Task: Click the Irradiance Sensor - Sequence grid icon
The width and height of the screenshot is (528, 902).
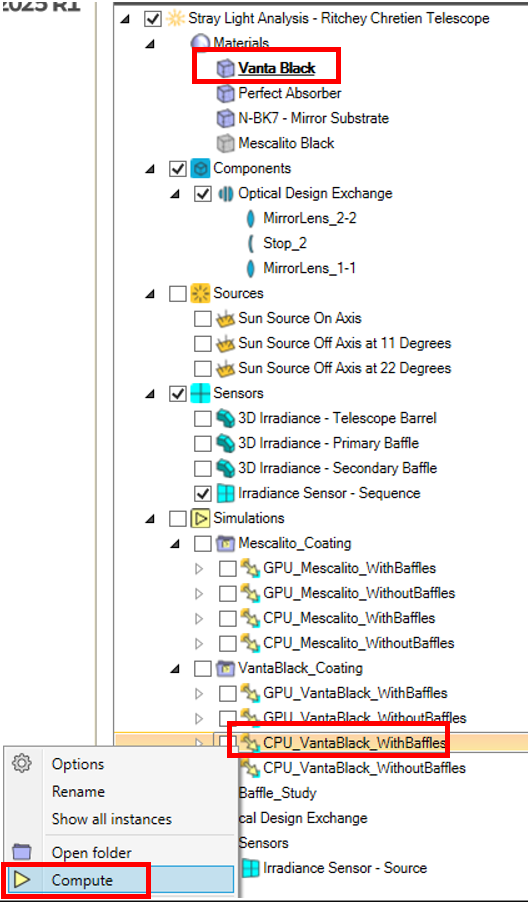Action: [x=225, y=494]
